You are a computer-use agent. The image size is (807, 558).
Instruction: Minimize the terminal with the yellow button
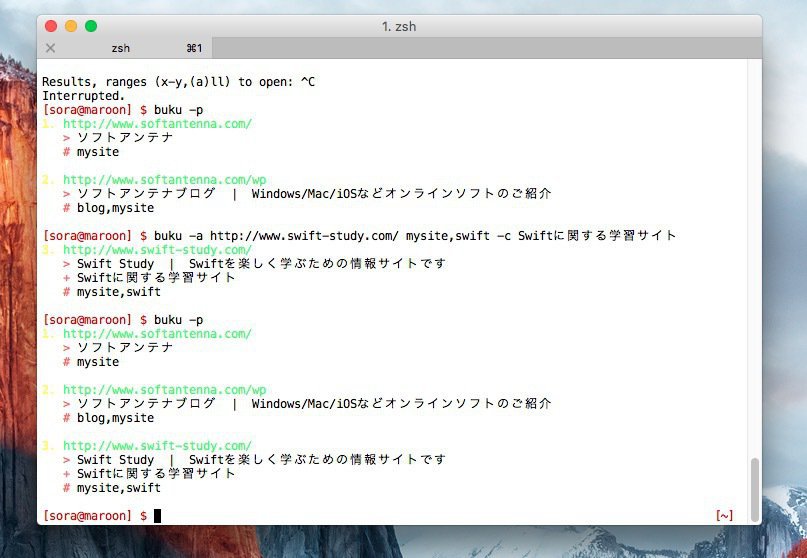click(71, 26)
